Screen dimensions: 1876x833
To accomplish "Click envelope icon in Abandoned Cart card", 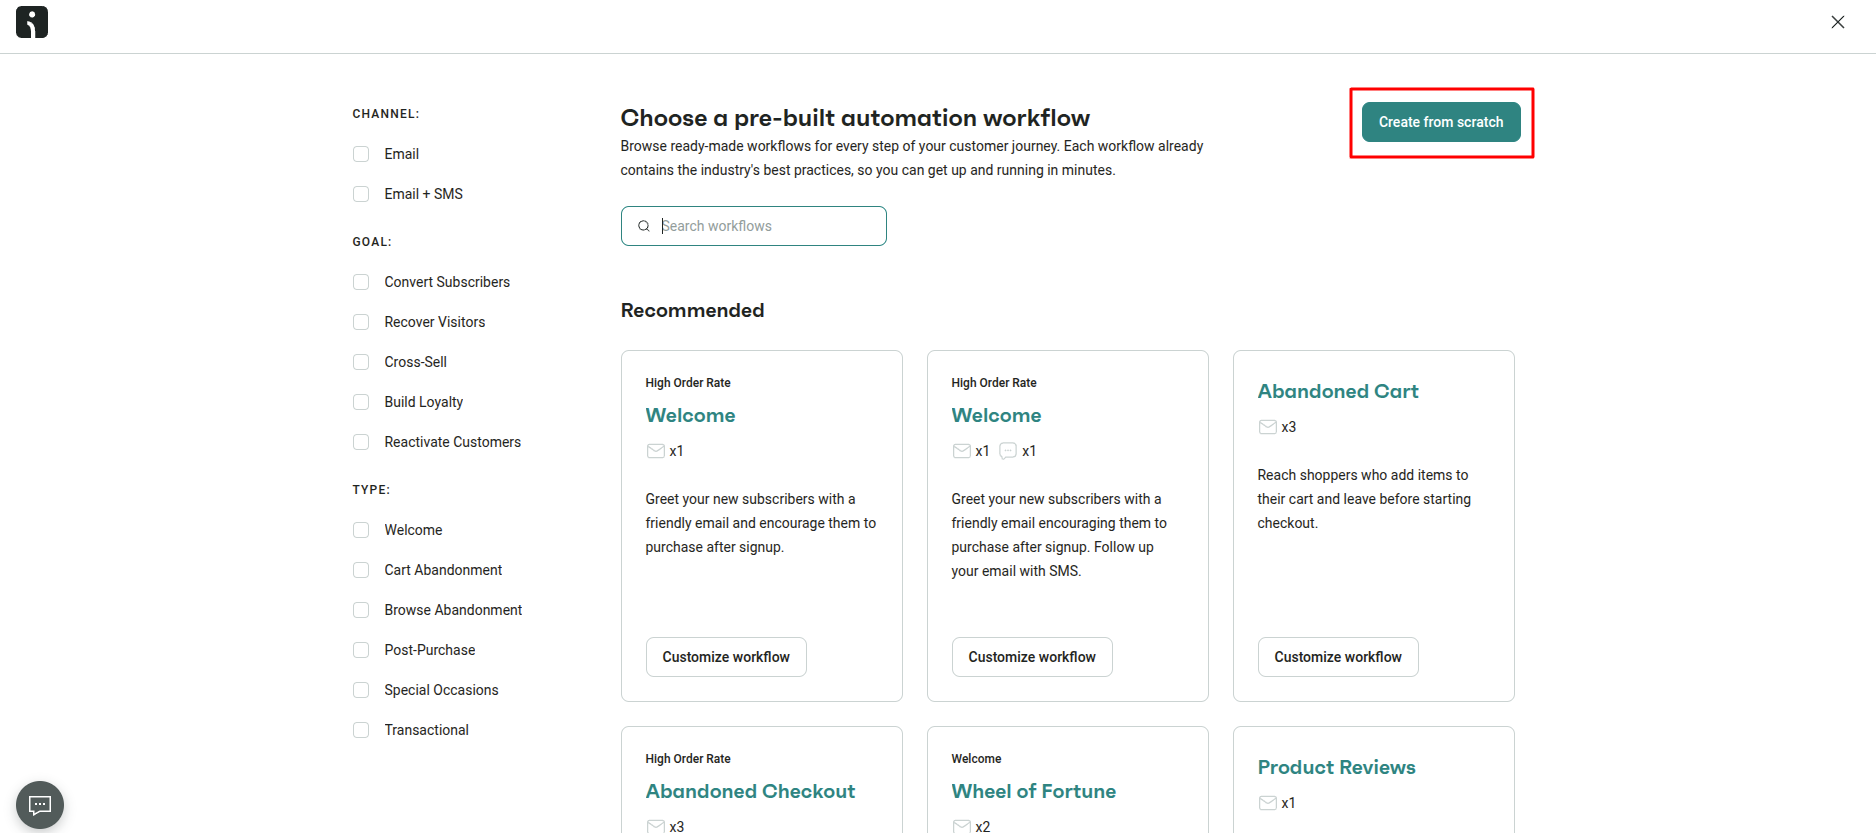I will [x=1268, y=427].
